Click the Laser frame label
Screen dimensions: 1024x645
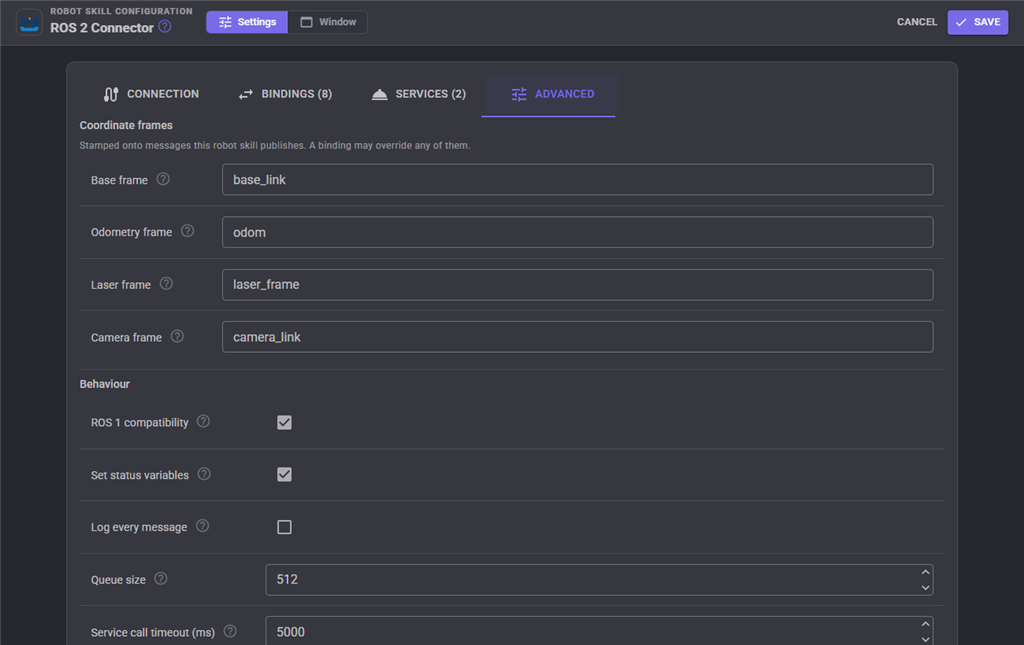tap(121, 285)
